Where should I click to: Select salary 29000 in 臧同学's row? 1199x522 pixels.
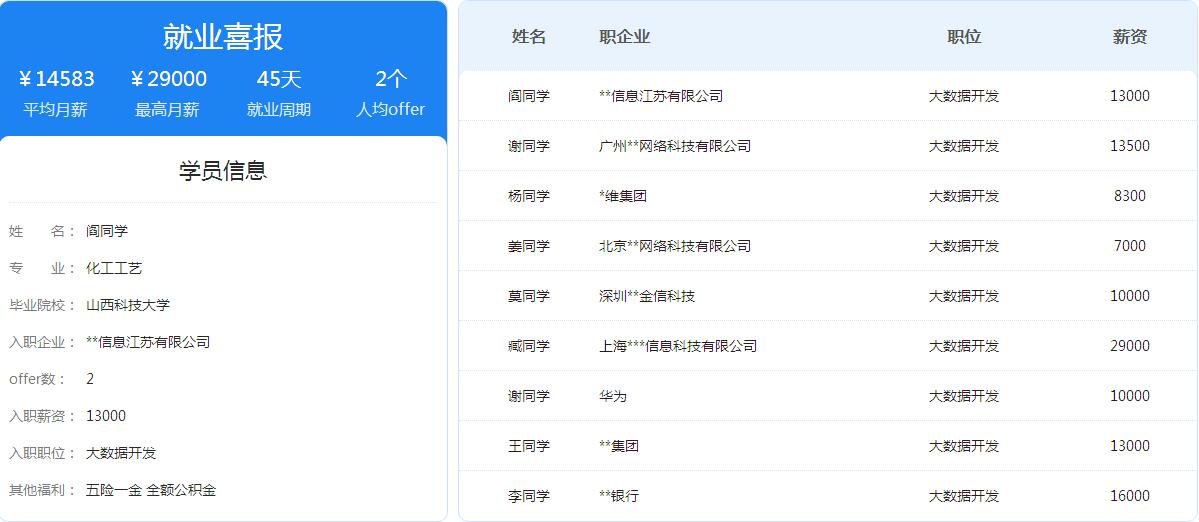coord(1129,346)
